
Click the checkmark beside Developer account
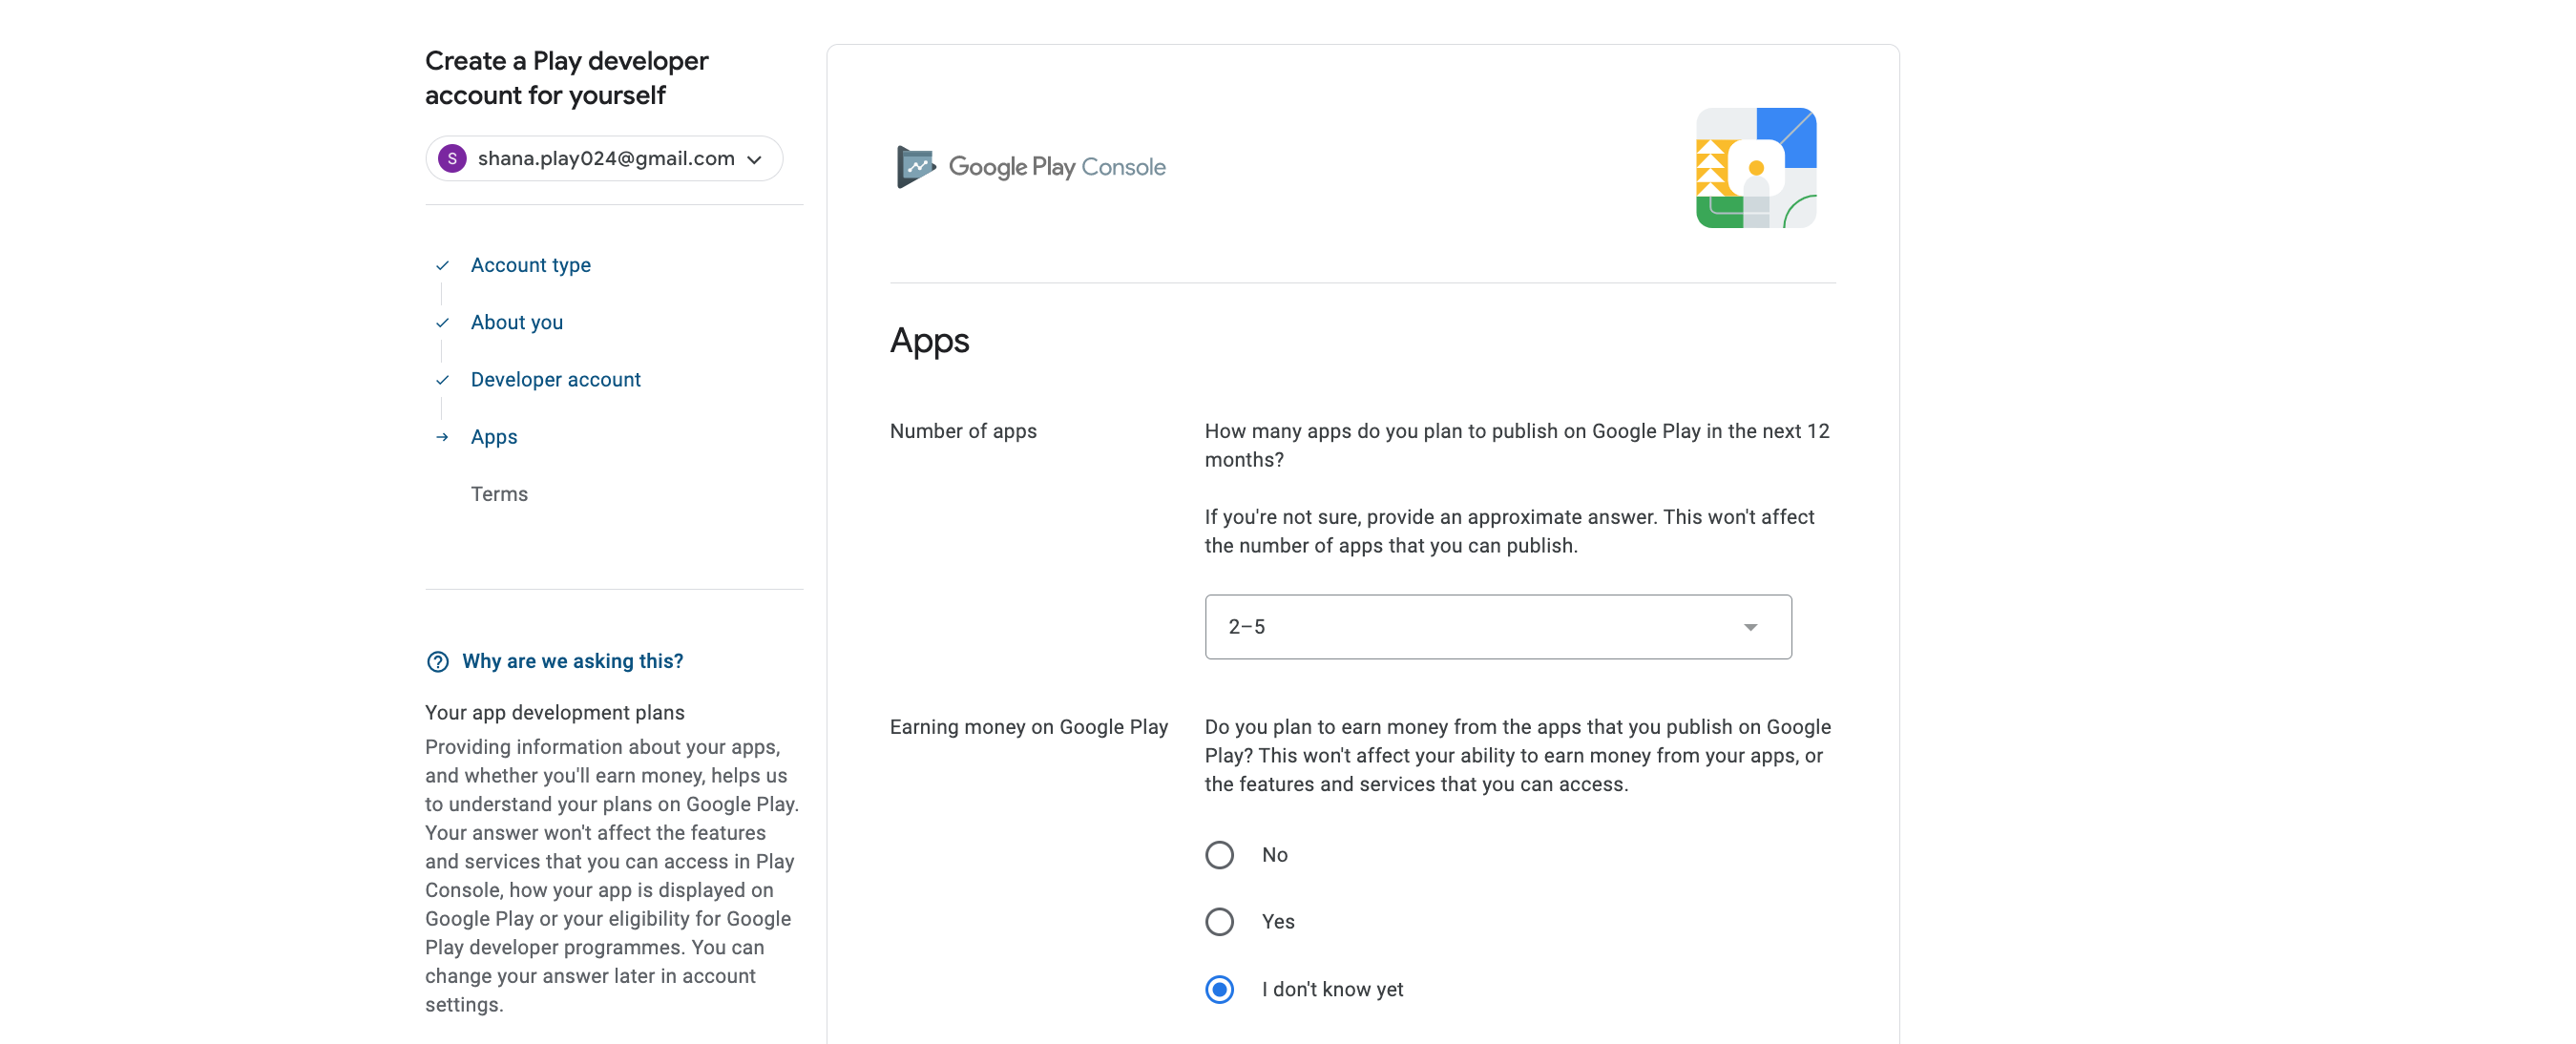coord(442,379)
